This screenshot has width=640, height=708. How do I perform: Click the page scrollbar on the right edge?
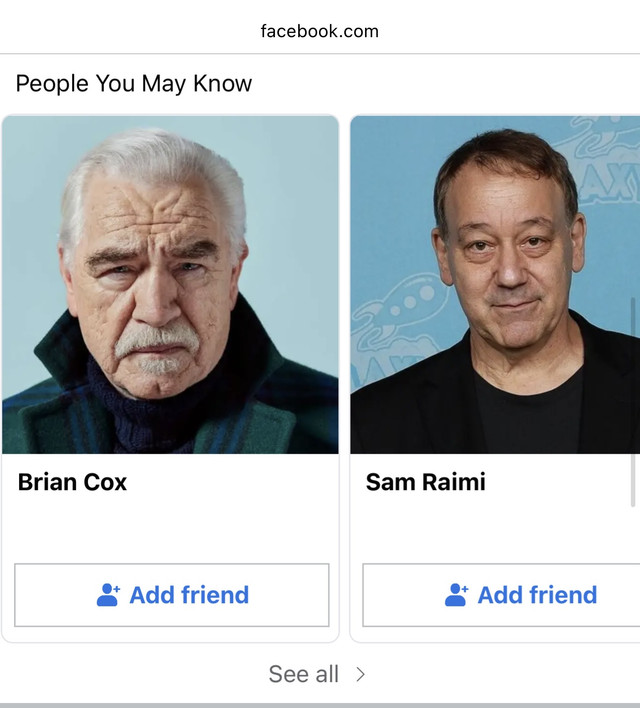pos(633,330)
